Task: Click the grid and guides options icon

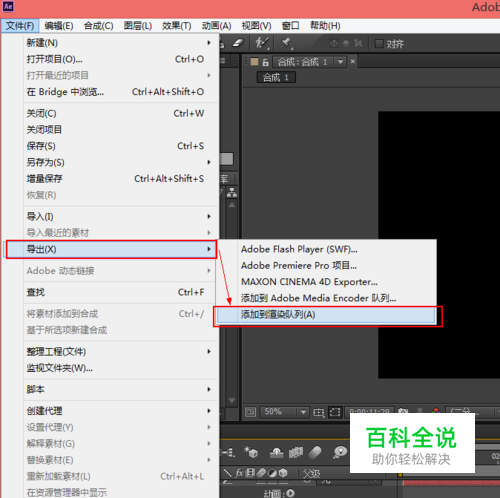Action: point(319,413)
